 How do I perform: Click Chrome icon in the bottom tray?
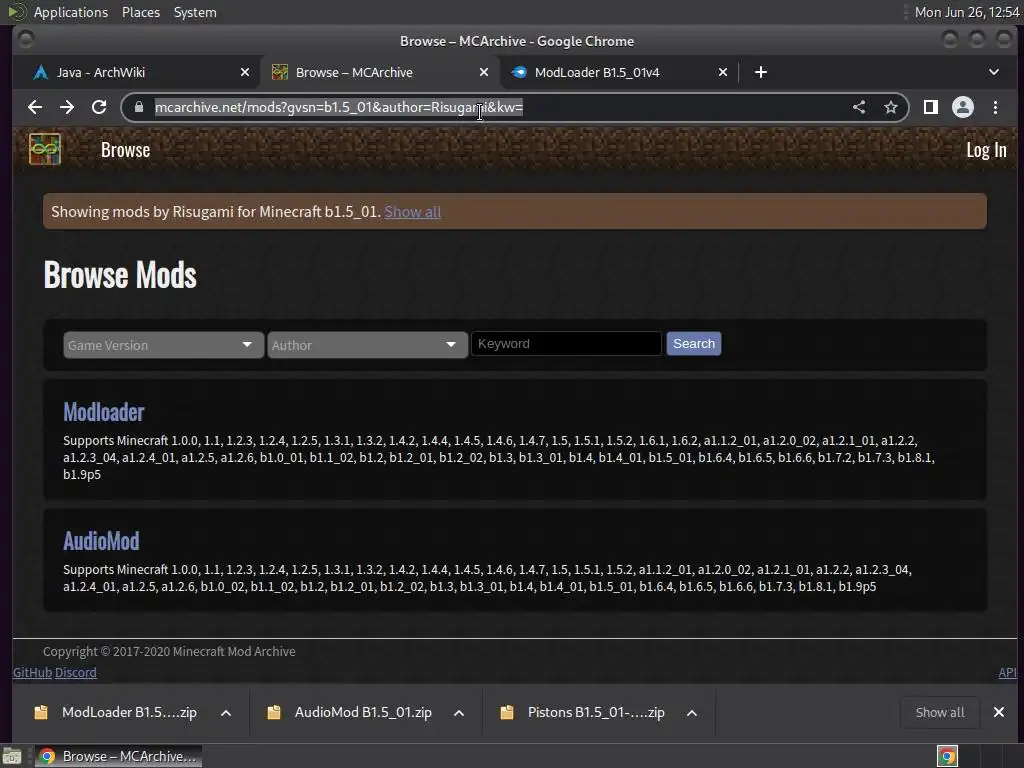click(x=947, y=756)
